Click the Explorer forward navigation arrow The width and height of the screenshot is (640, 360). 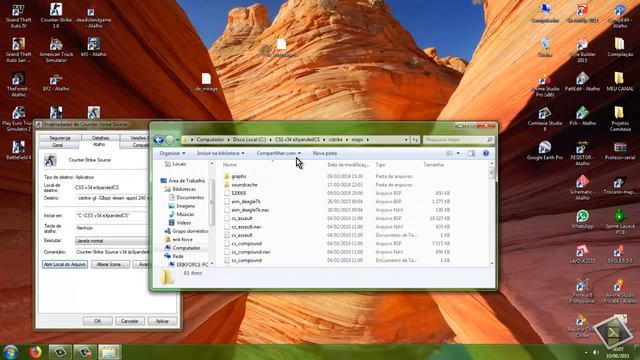(x=169, y=140)
